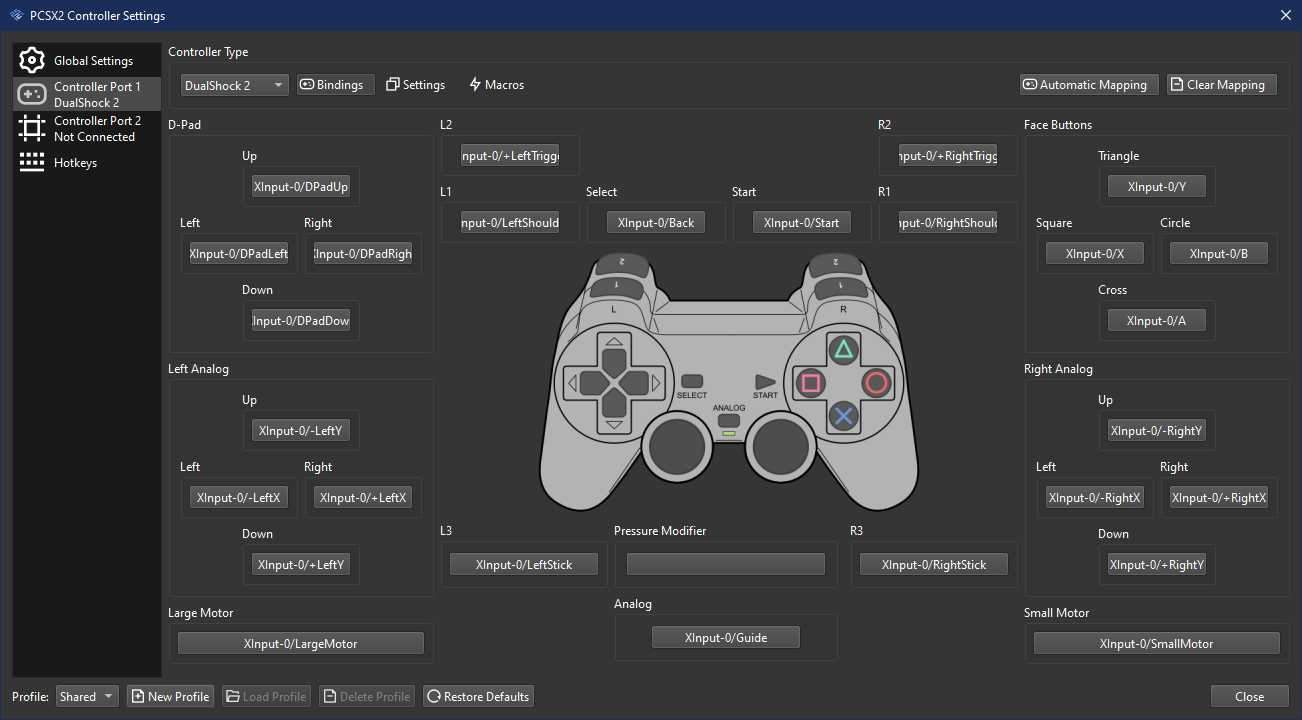
Task: Change the Start XInput-0/Start binding
Action: (x=802, y=223)
